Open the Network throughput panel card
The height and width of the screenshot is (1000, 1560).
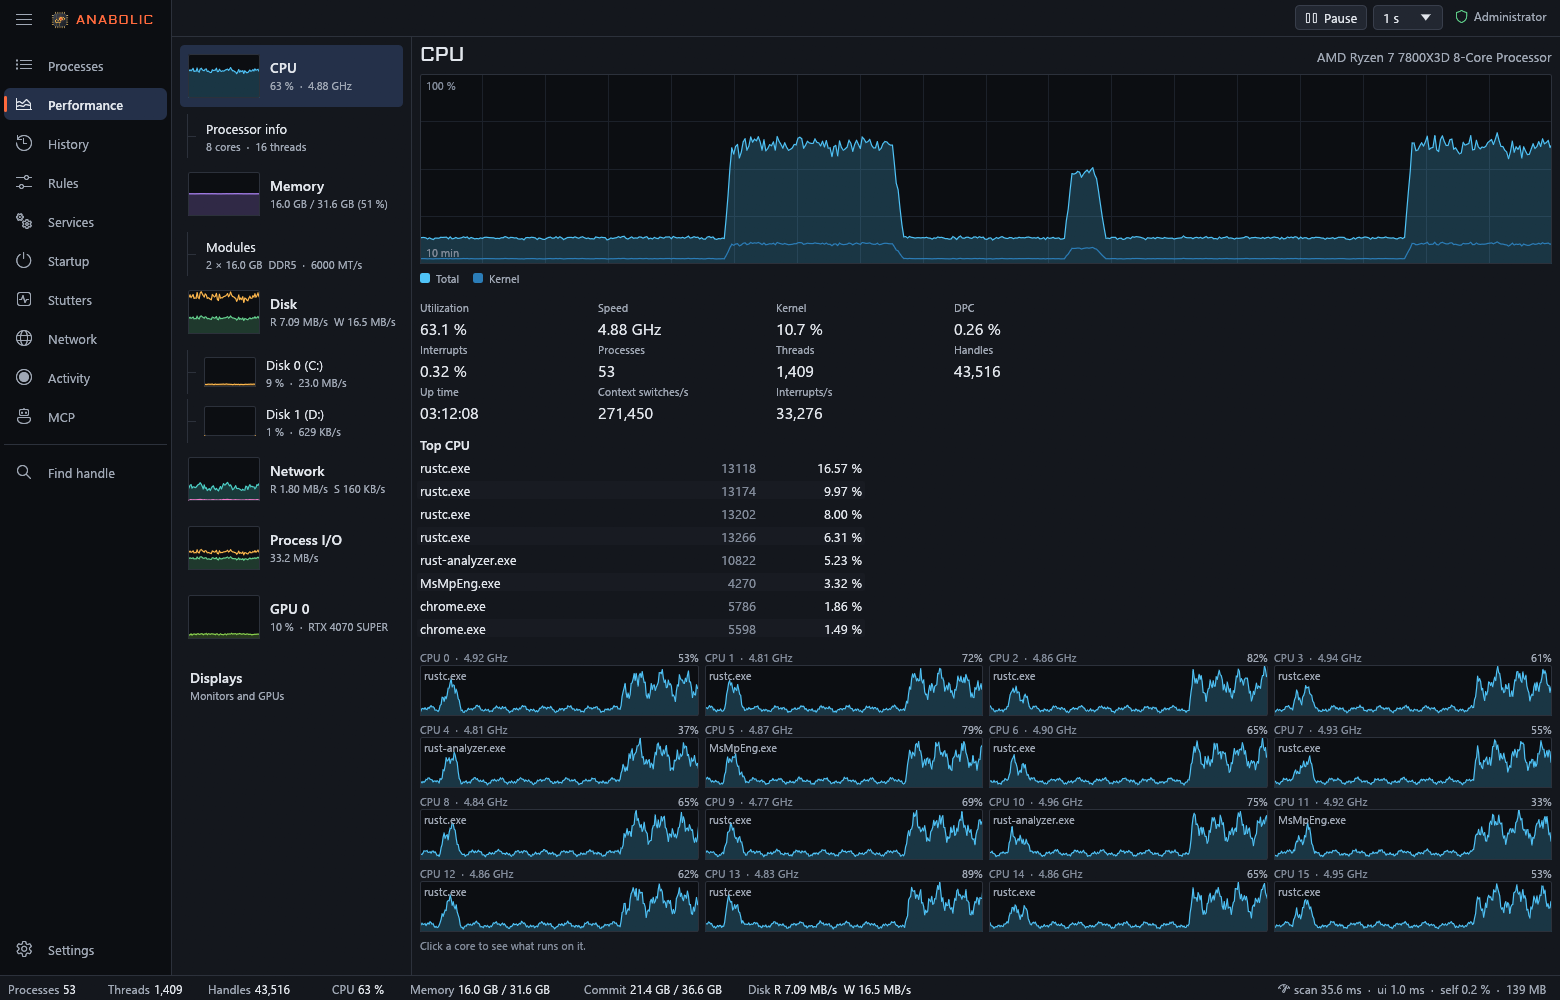[x=291, y=479]
